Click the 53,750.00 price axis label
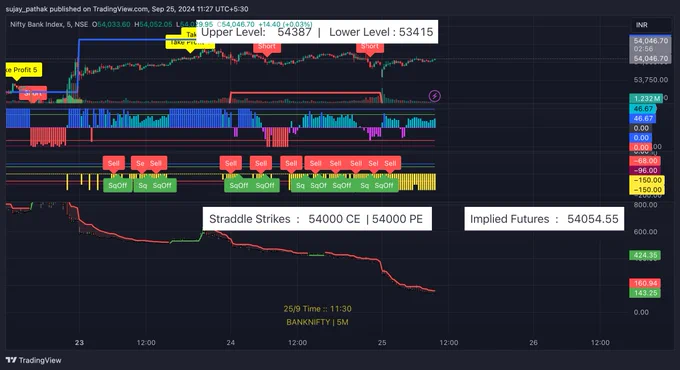This screenshot has width=680, height=370. pyautogui.click(x=651, y=80)
